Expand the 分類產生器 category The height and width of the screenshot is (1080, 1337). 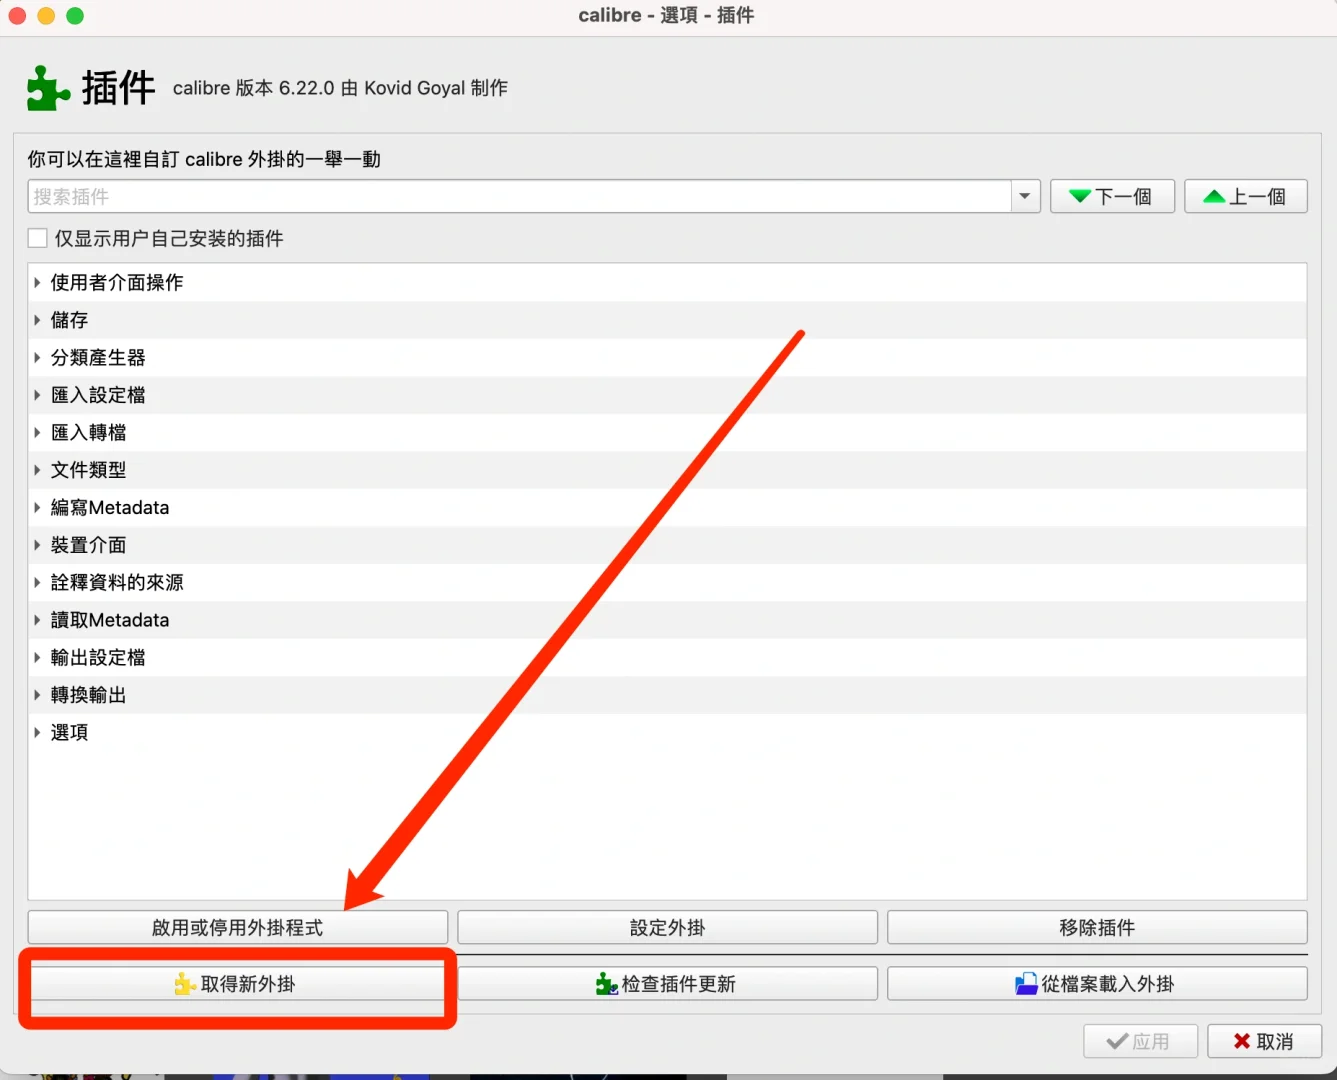tap(37, 357)
